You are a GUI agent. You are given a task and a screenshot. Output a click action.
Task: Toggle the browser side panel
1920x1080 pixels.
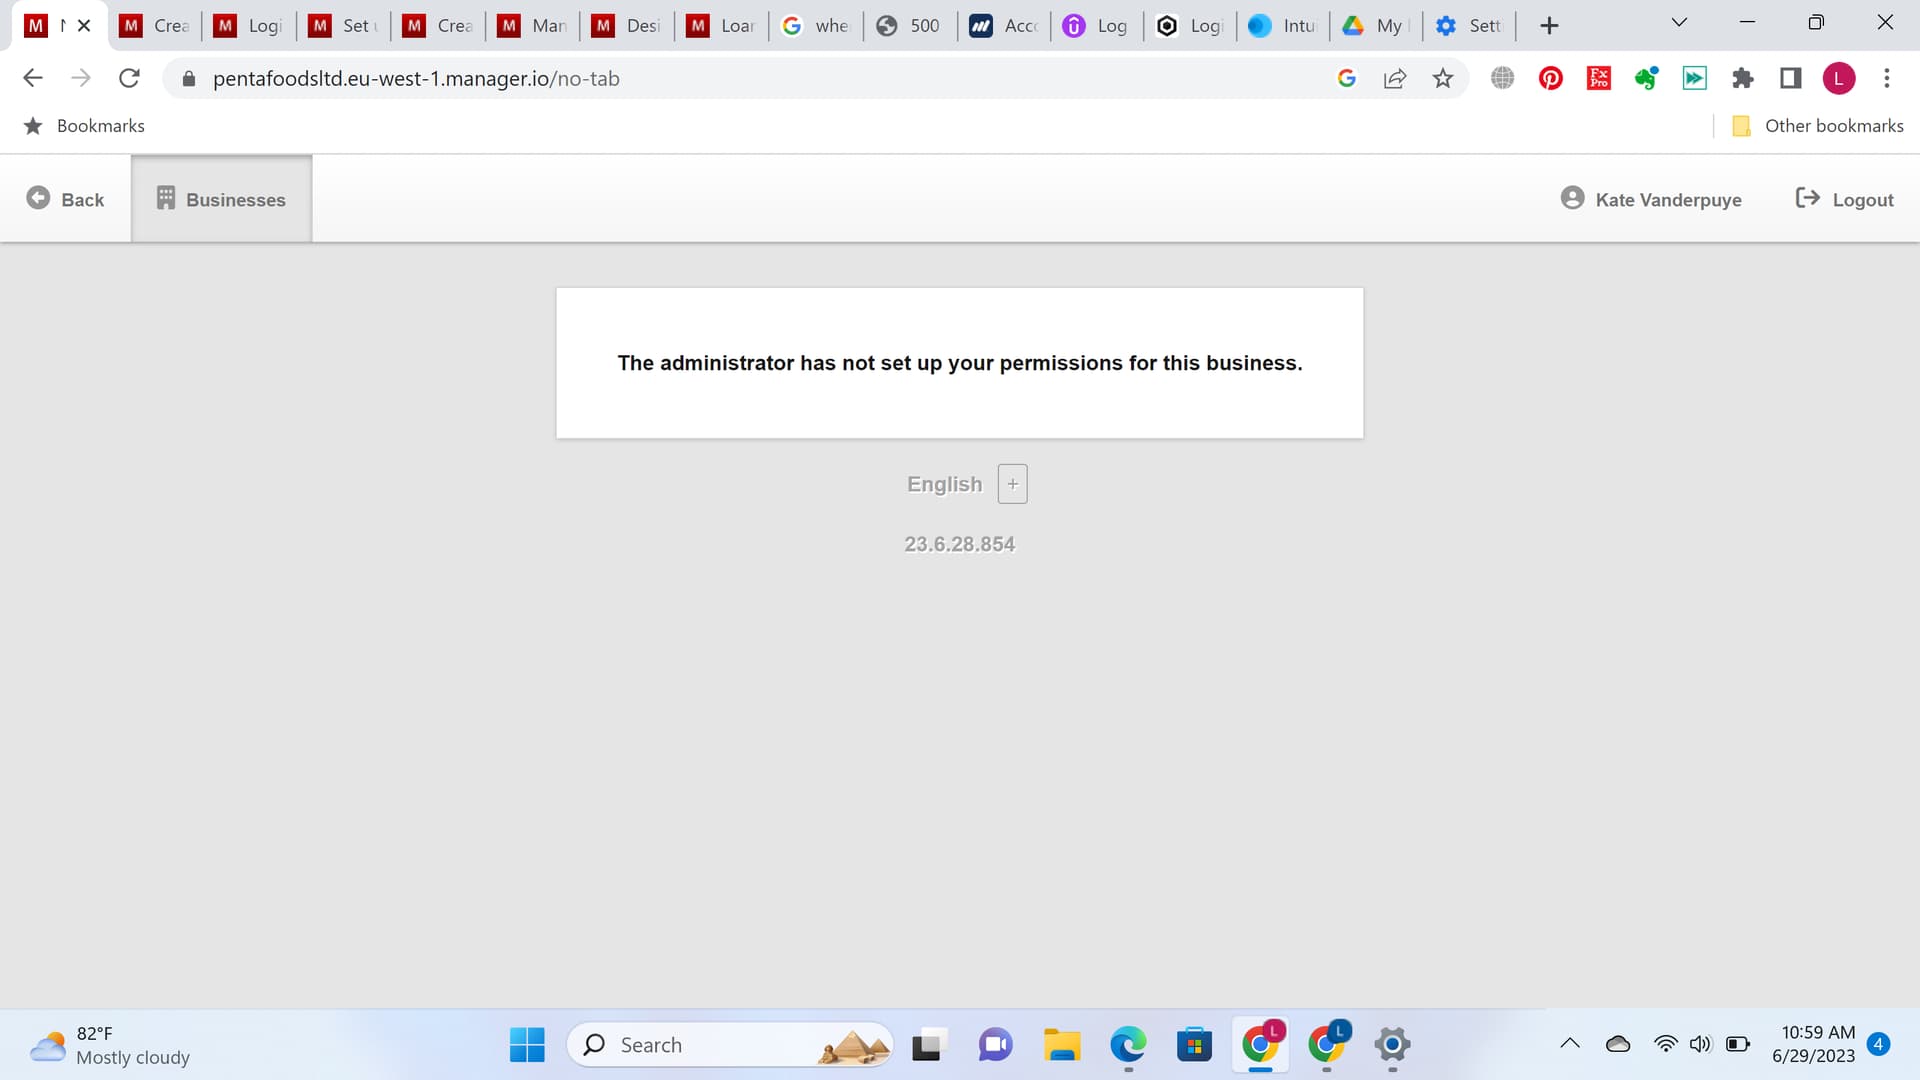click(x=1790, y=78)
